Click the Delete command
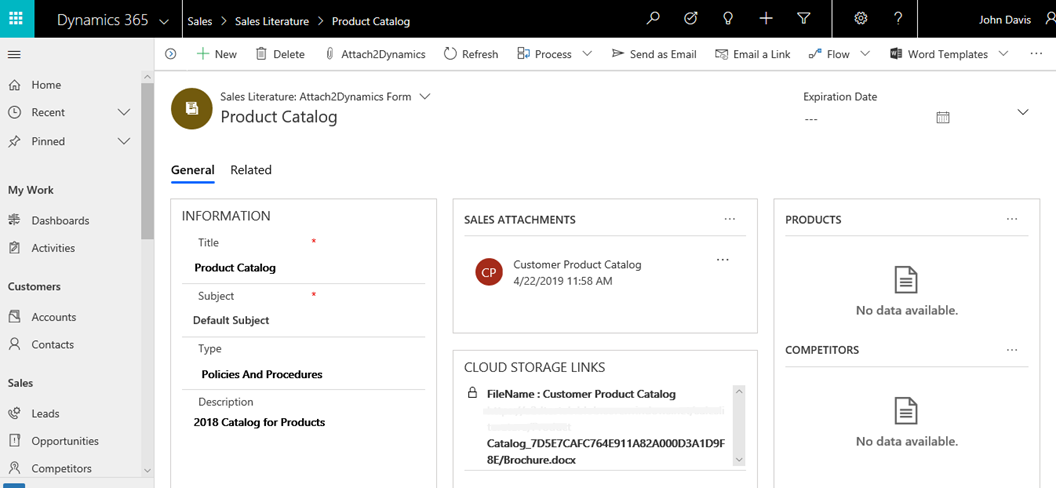The image size is (1056, 488). tap(280, 54)
